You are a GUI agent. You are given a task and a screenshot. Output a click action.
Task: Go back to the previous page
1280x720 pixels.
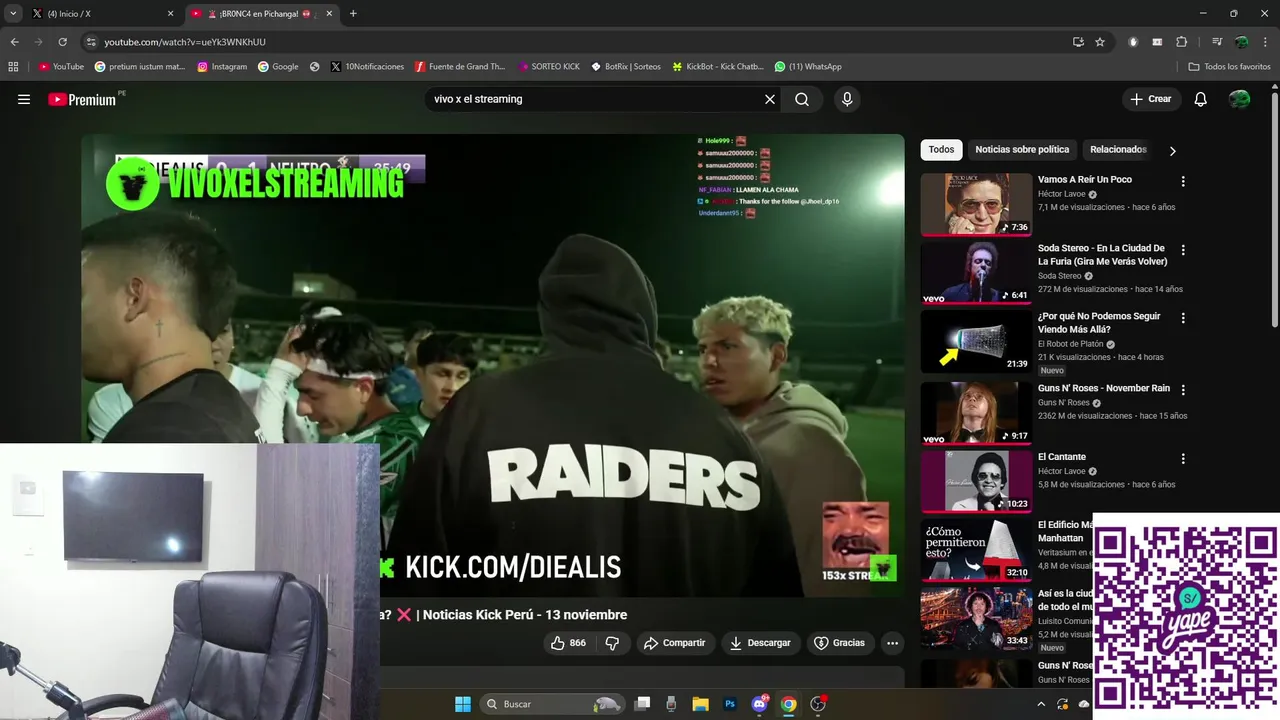point(14,42)
